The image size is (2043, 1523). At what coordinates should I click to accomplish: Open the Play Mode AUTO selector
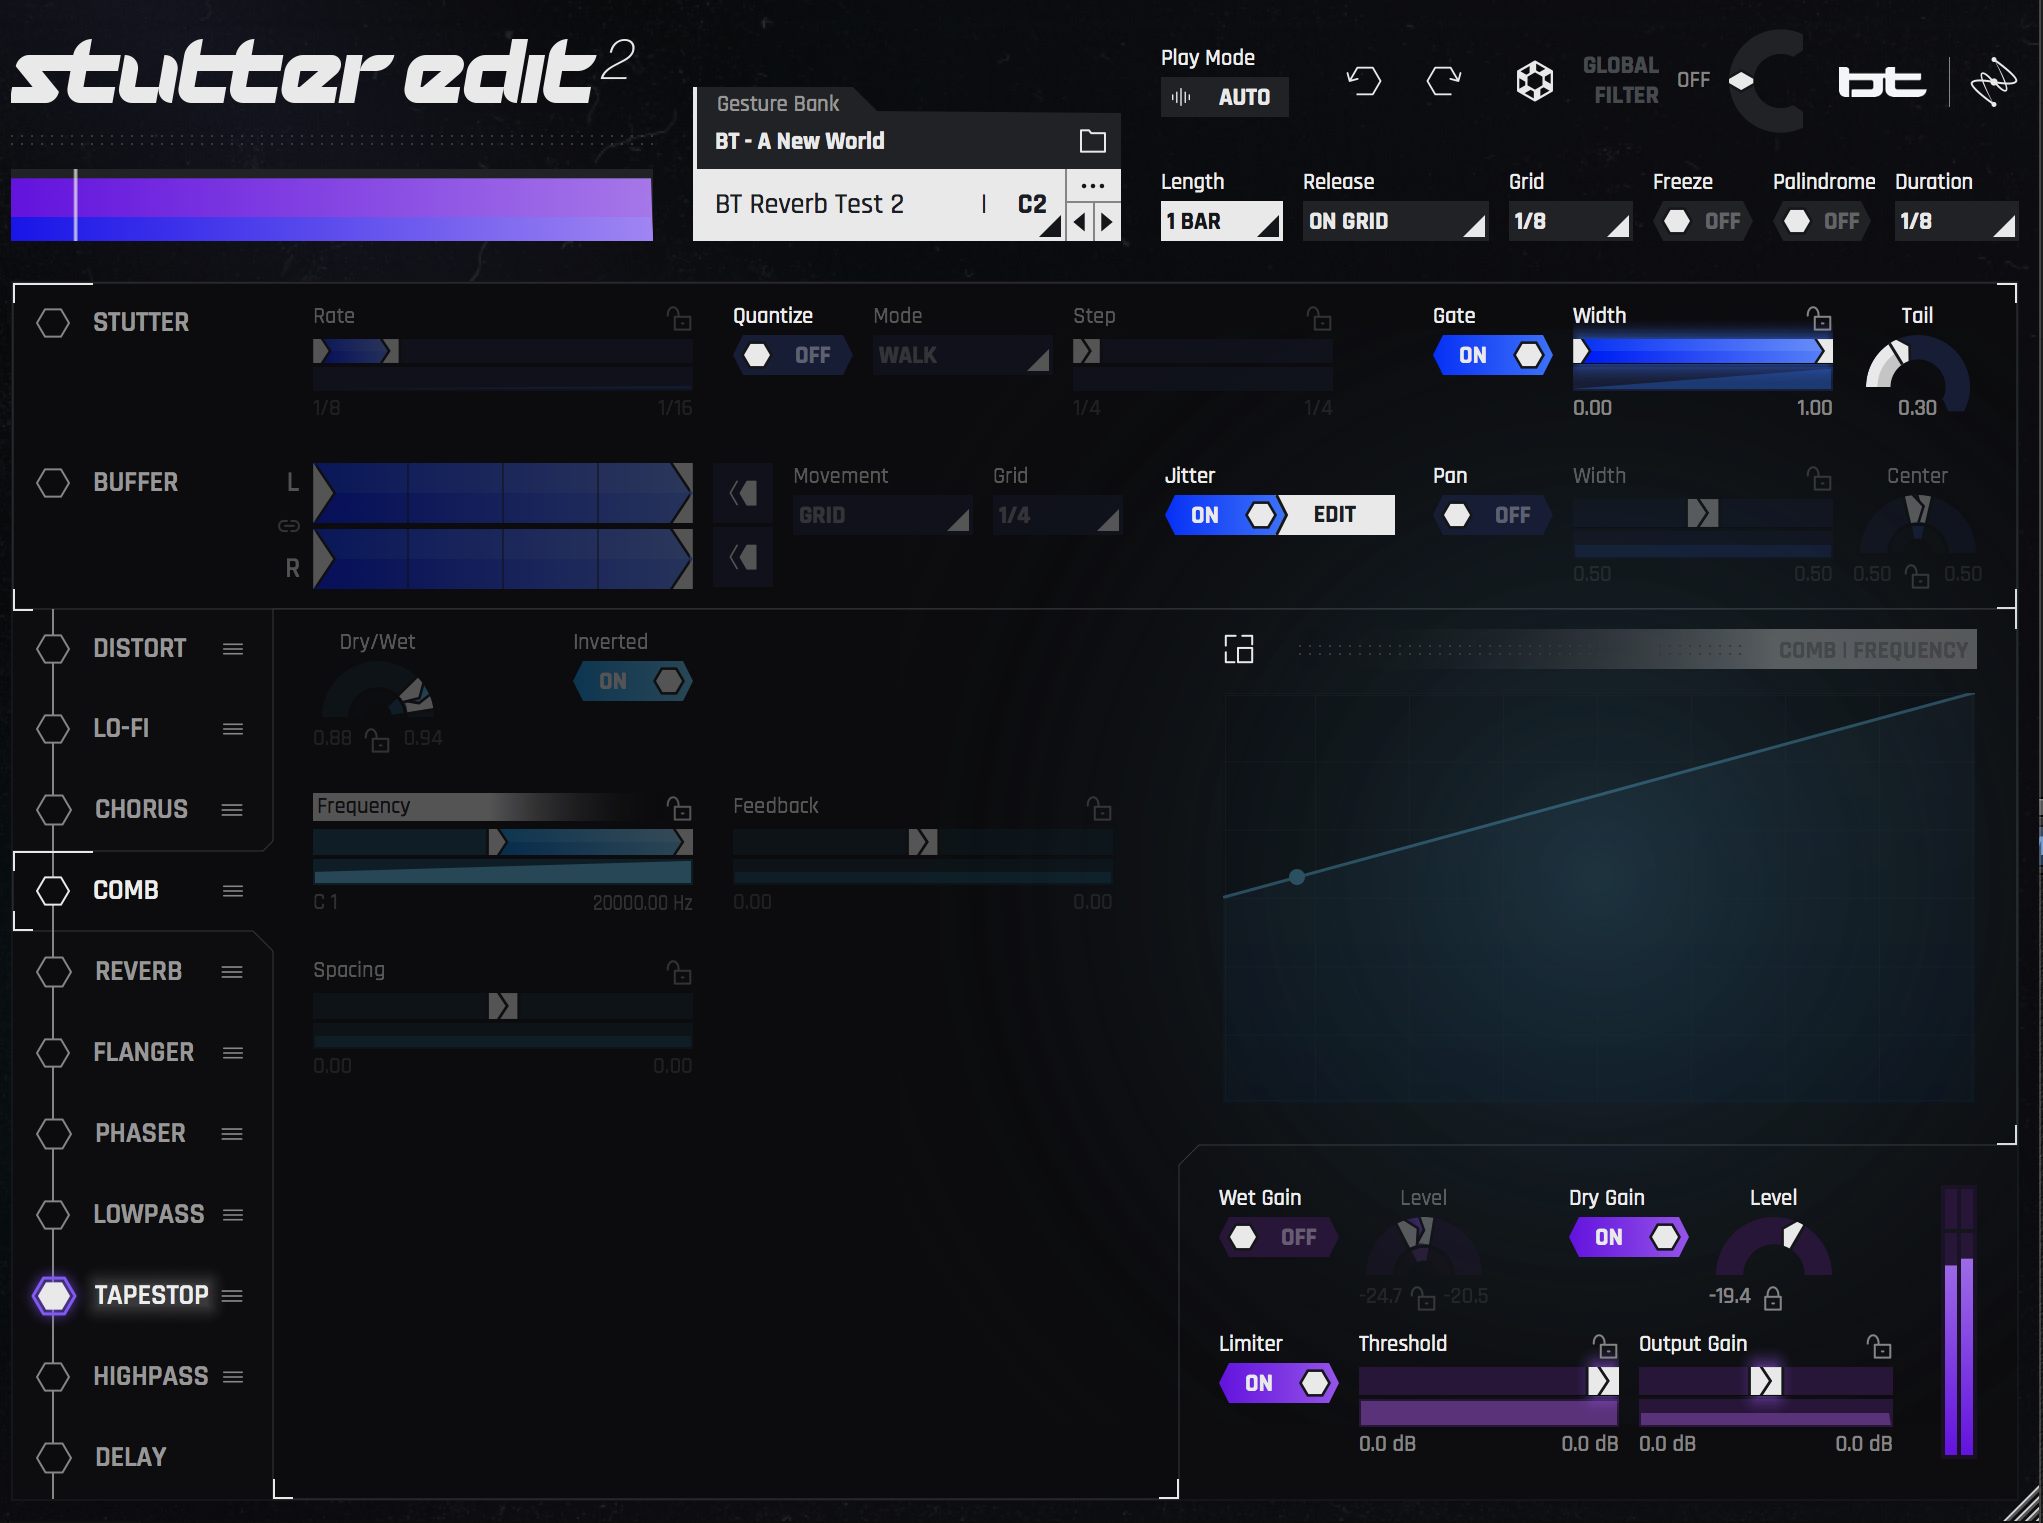(1224, 97)
